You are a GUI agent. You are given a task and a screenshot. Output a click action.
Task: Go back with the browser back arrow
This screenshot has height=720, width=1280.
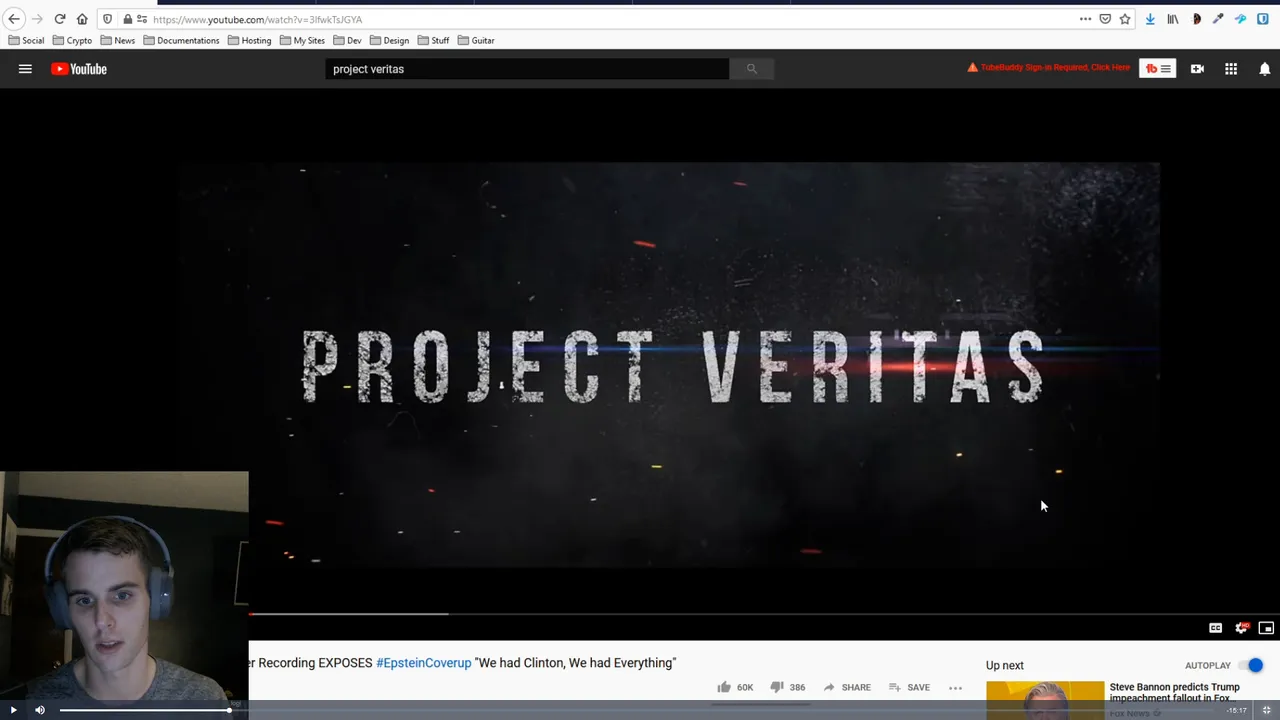[14, 19]
